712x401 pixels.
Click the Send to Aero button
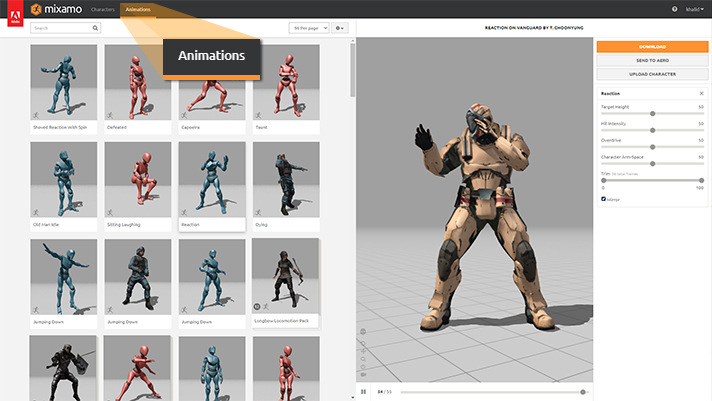click(652, 60)
